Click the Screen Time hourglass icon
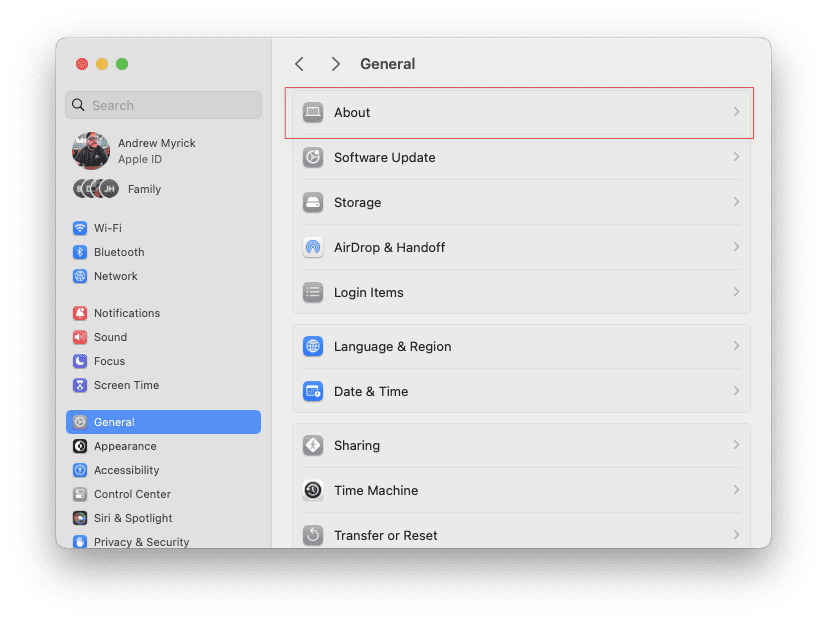 click(80, 385)
